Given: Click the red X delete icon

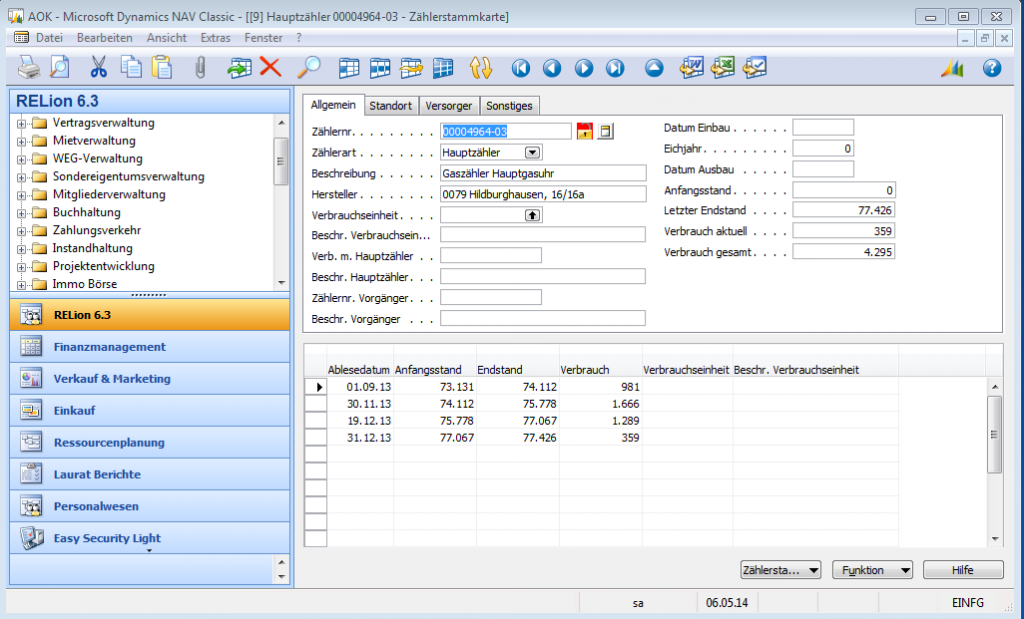Looking at the screenshot, I should 270,67.
